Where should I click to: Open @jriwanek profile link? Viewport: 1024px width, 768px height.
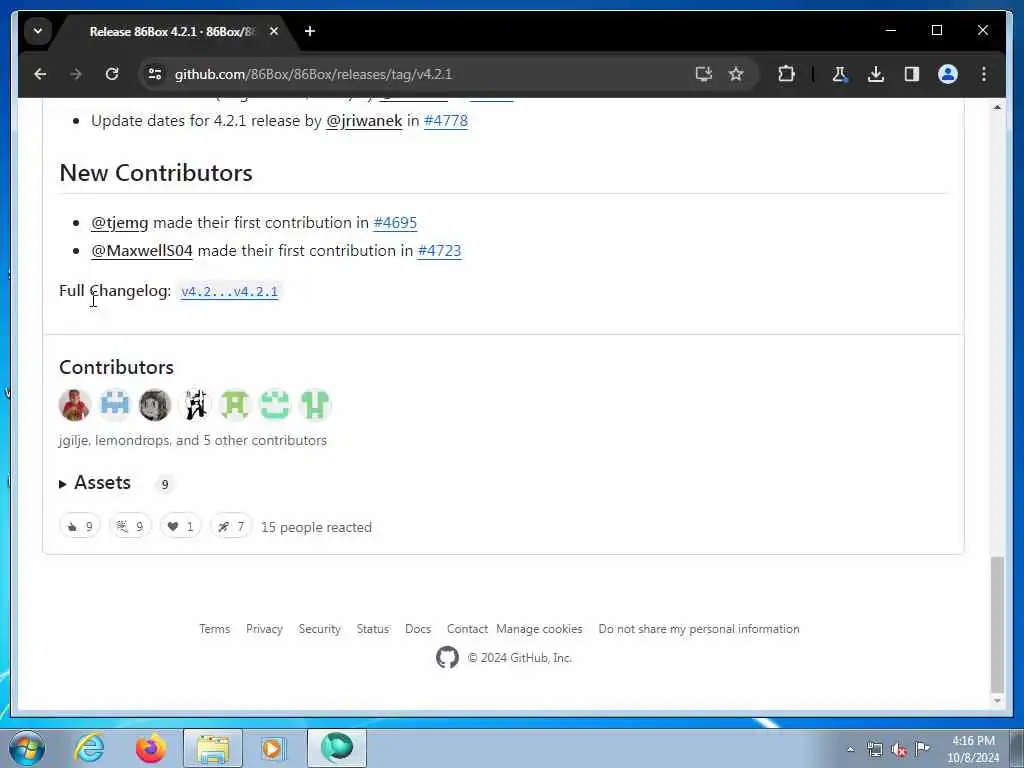364,121
